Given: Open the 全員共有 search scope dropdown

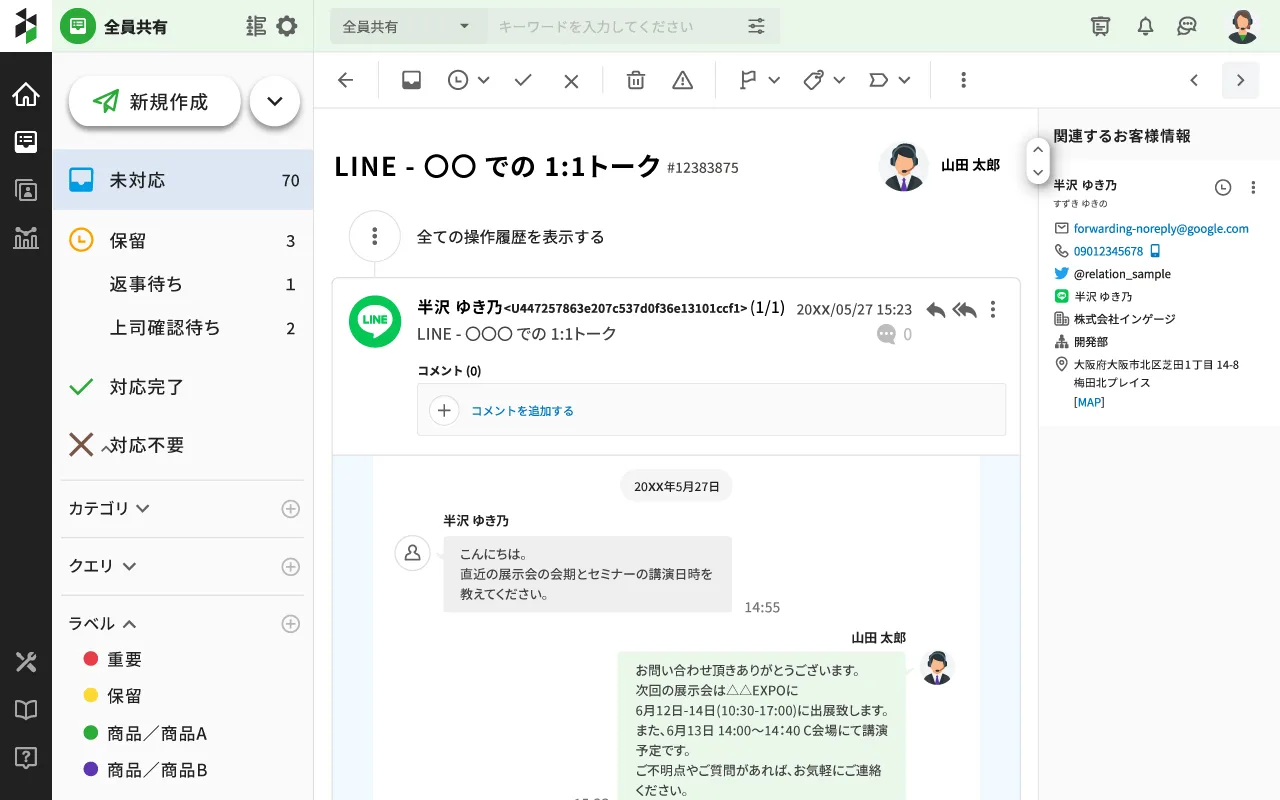Looking at the screenshot, I should 408,26.
